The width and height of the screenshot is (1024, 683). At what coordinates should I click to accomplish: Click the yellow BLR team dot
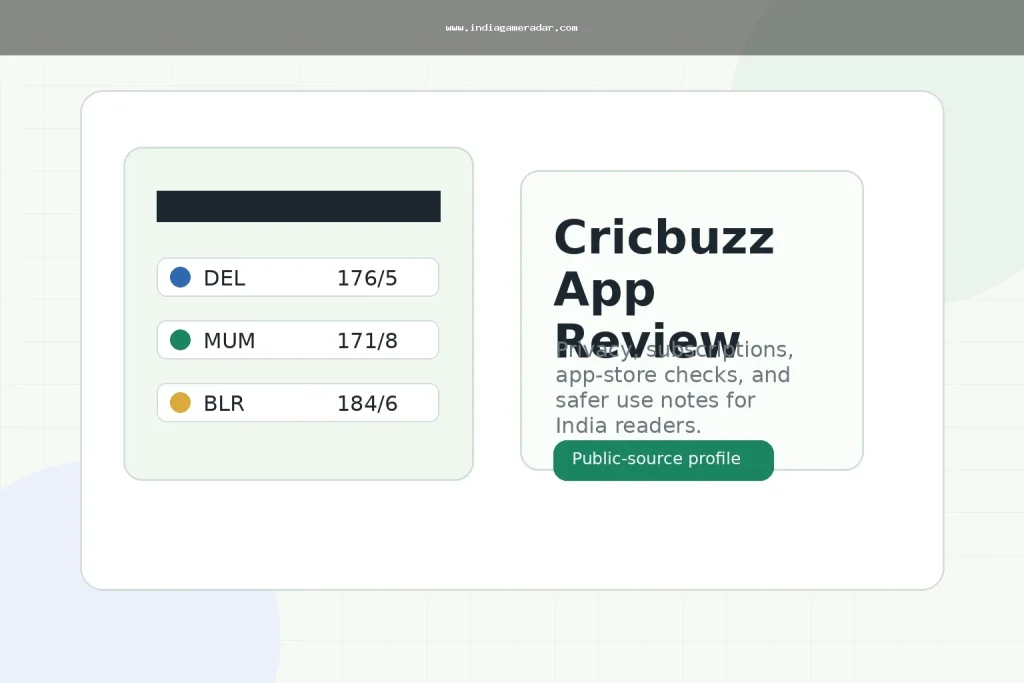tap(180, 402)
